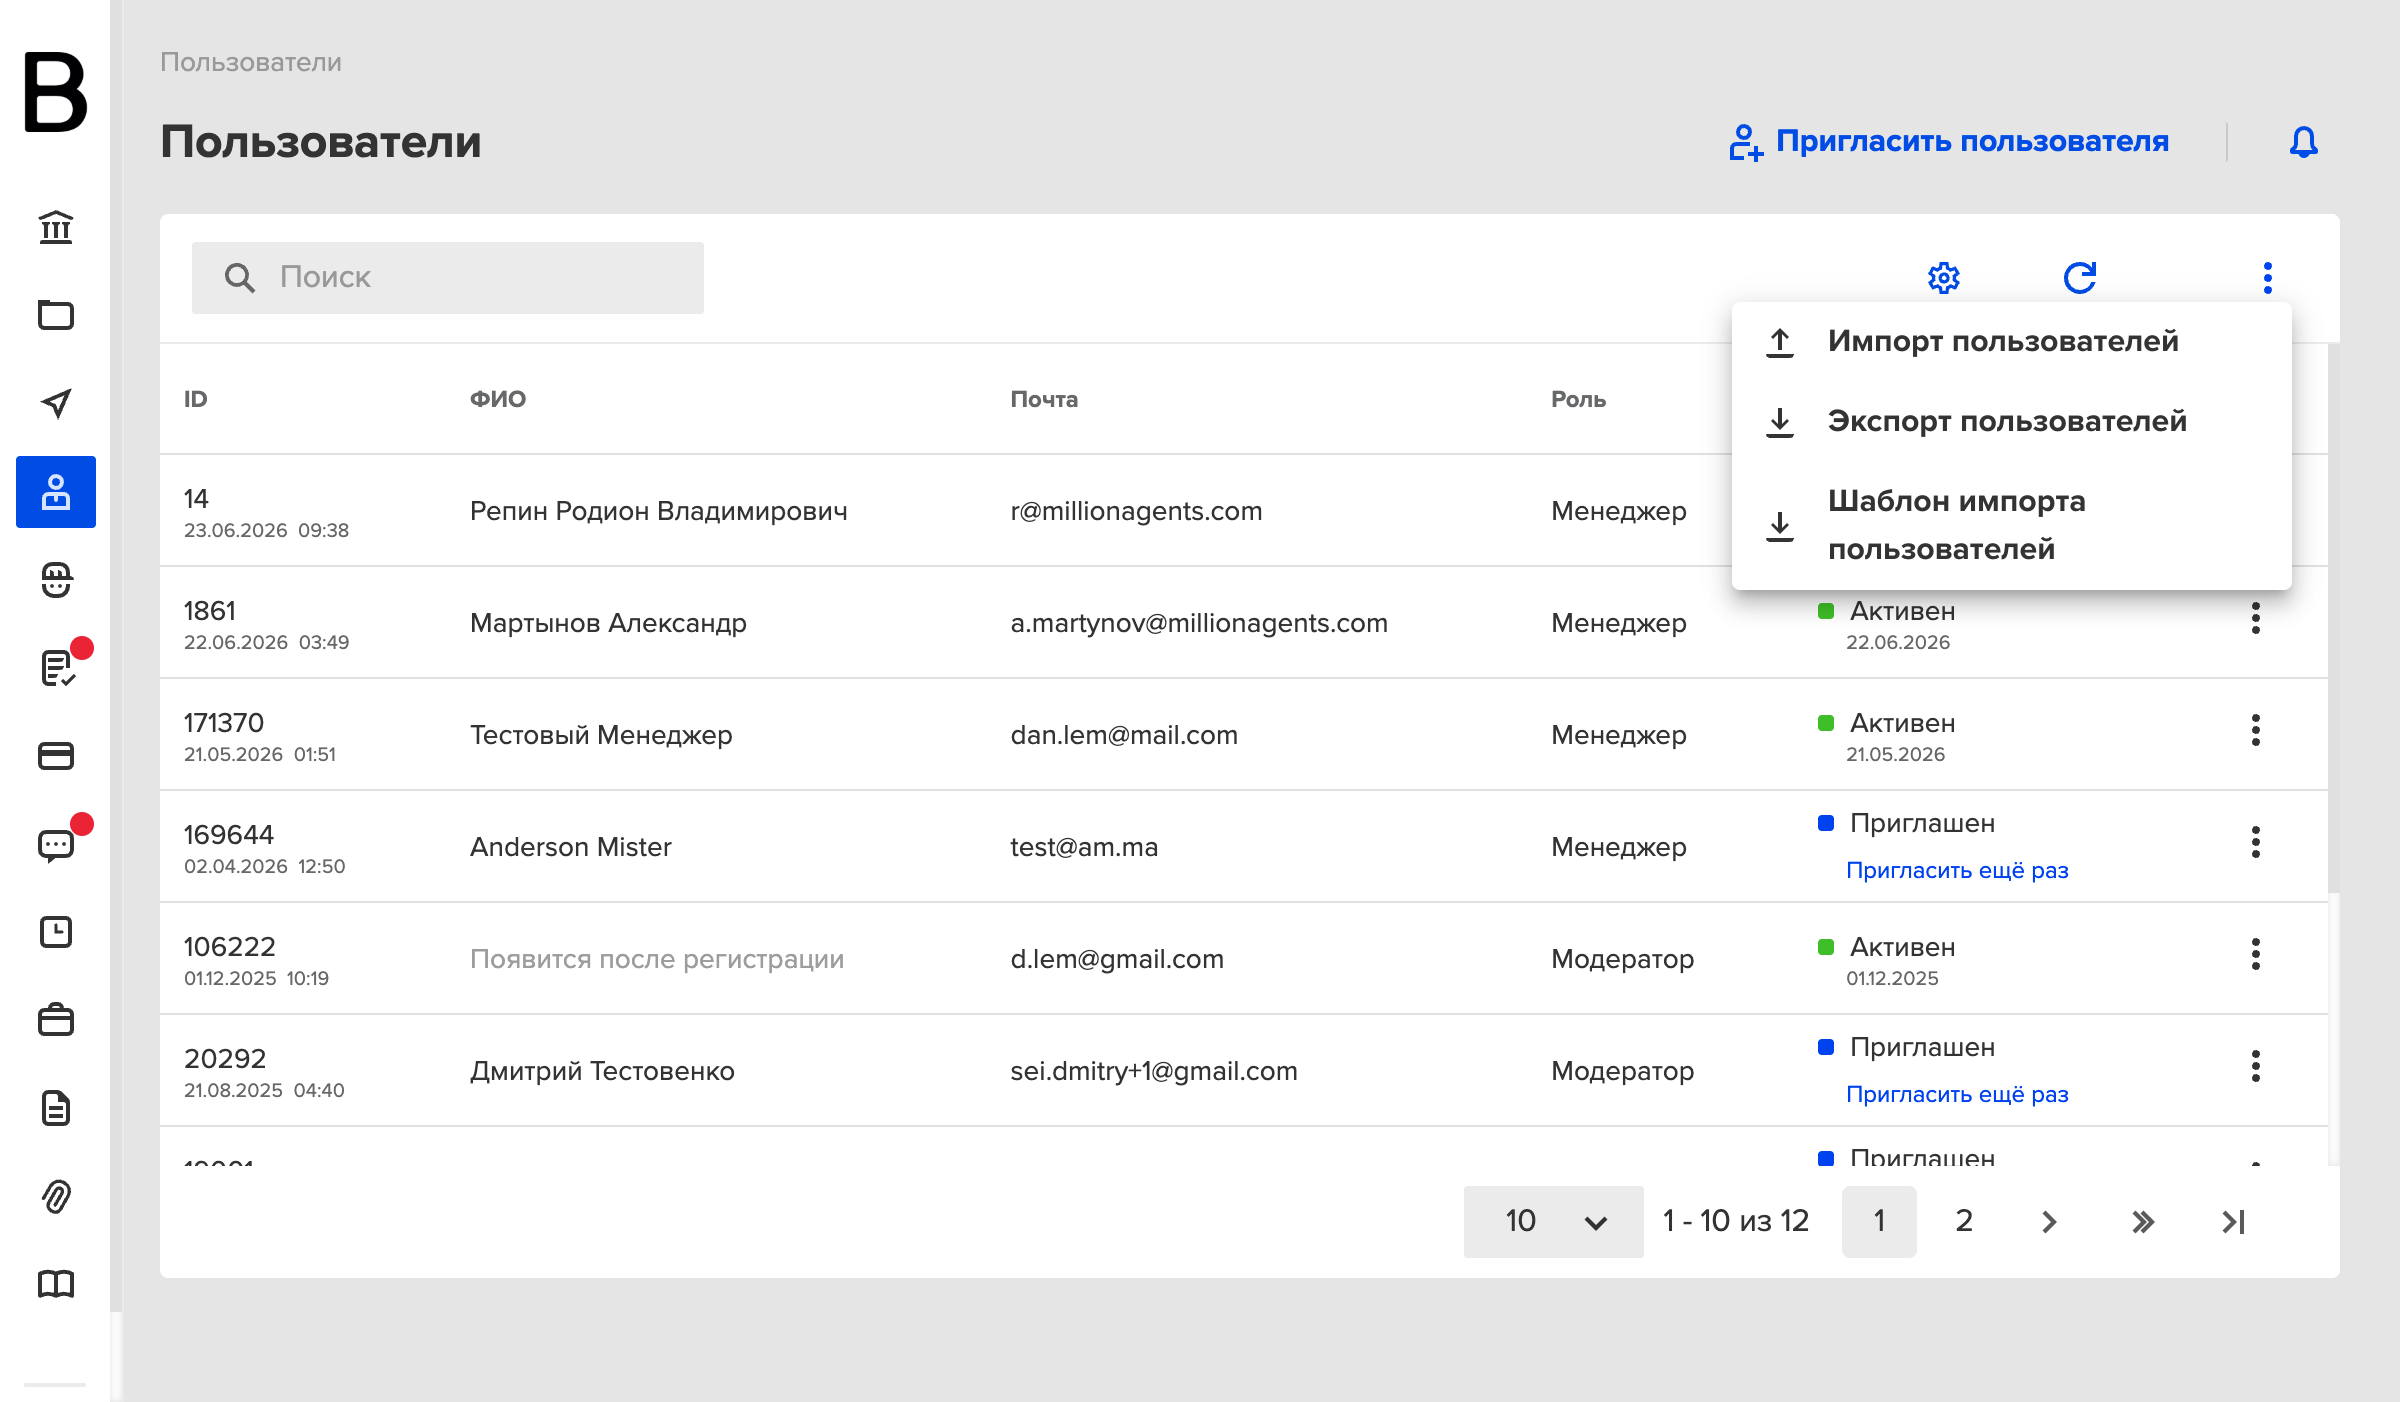Open the paperclip sidebar icon
This screenshot has height=1402, width=2400.
[56, 1196]
